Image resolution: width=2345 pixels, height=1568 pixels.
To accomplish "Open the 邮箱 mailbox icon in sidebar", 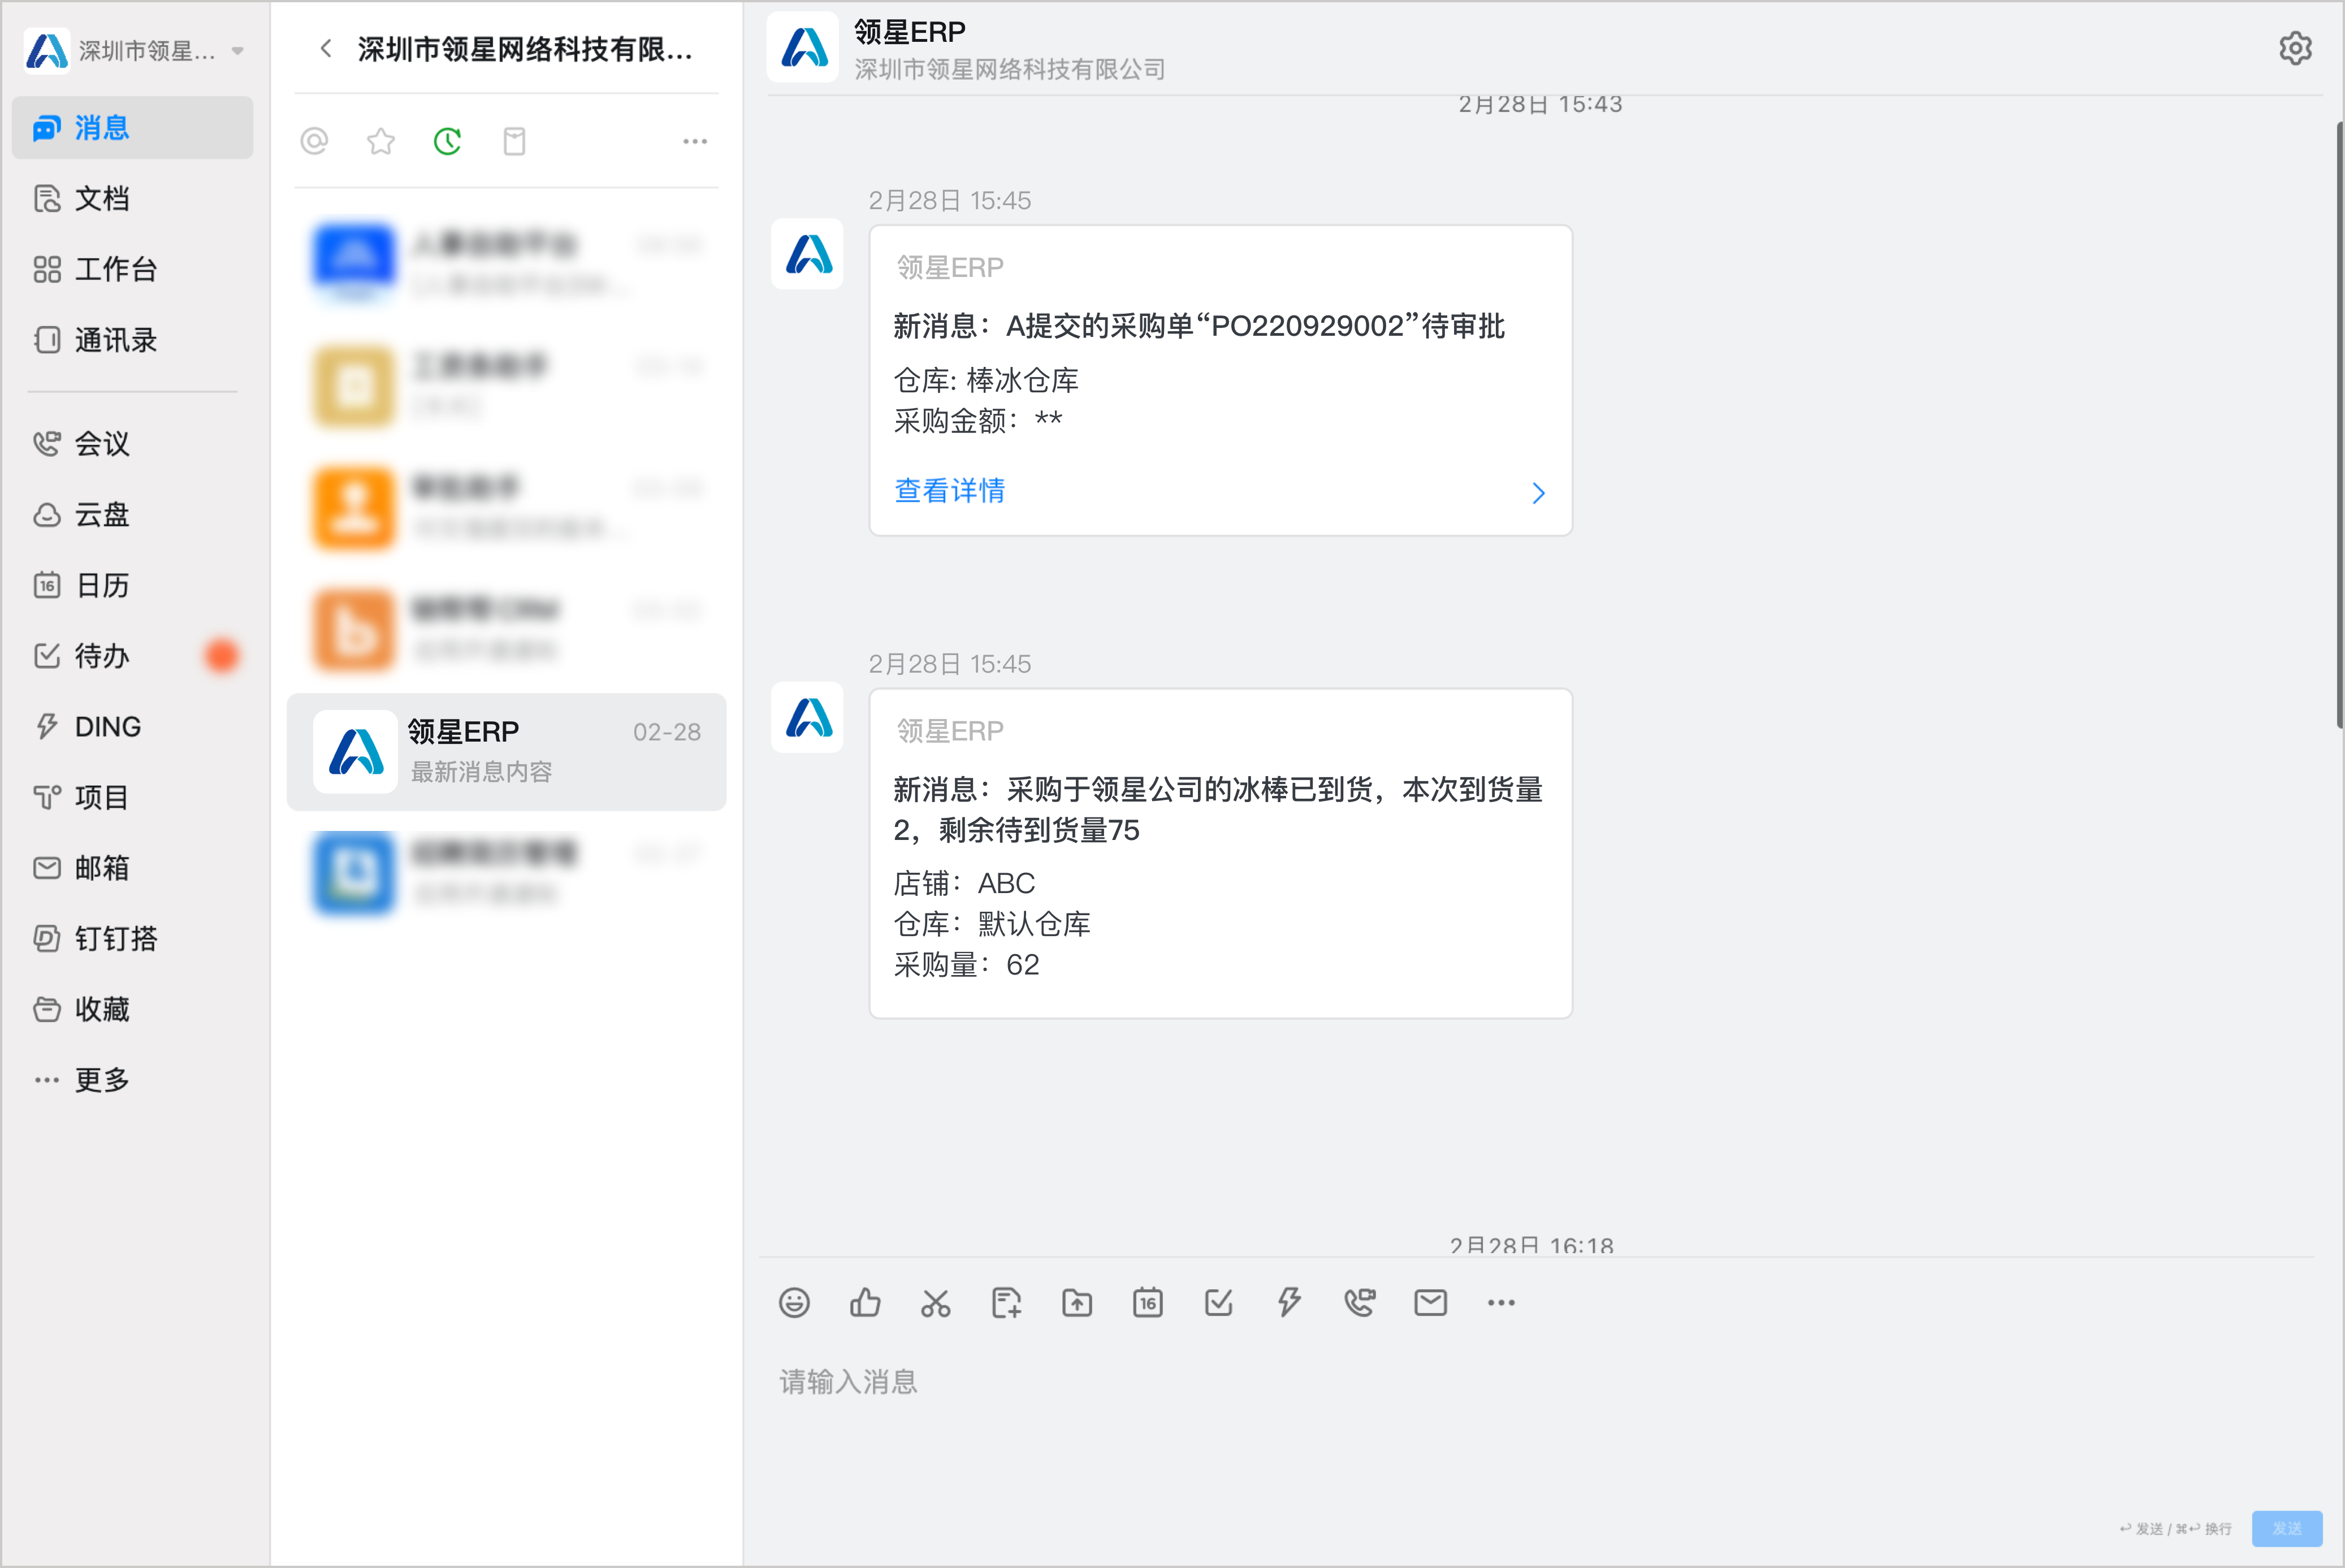I will click(47, 868).
